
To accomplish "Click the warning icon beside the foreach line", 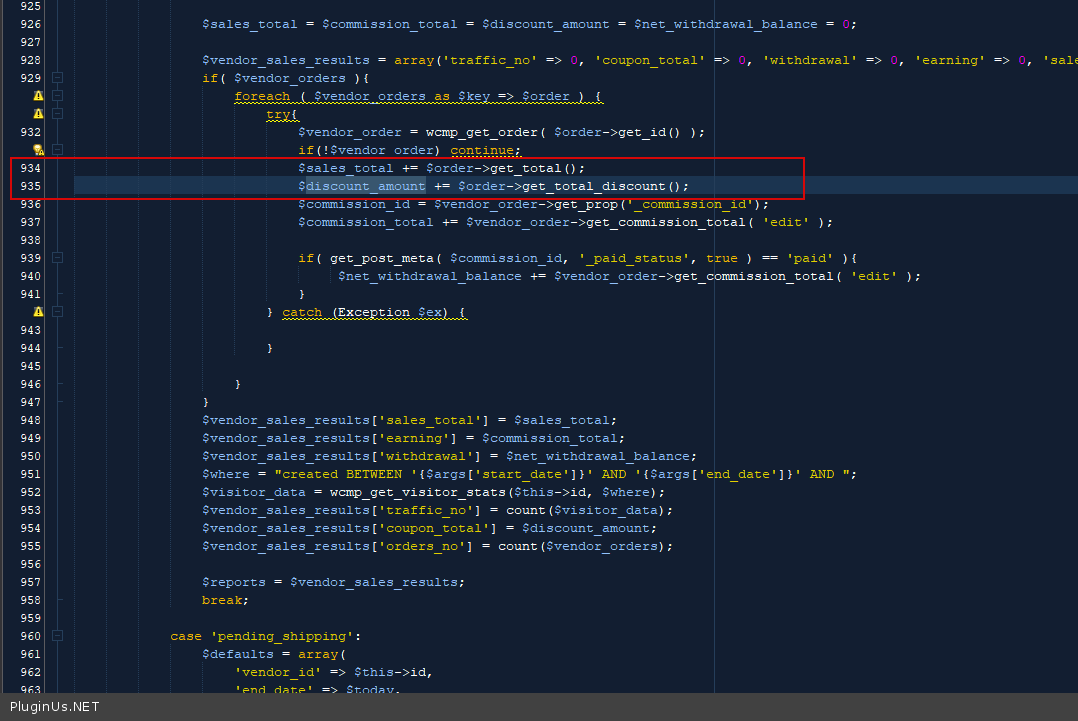I will coord(38,96).
